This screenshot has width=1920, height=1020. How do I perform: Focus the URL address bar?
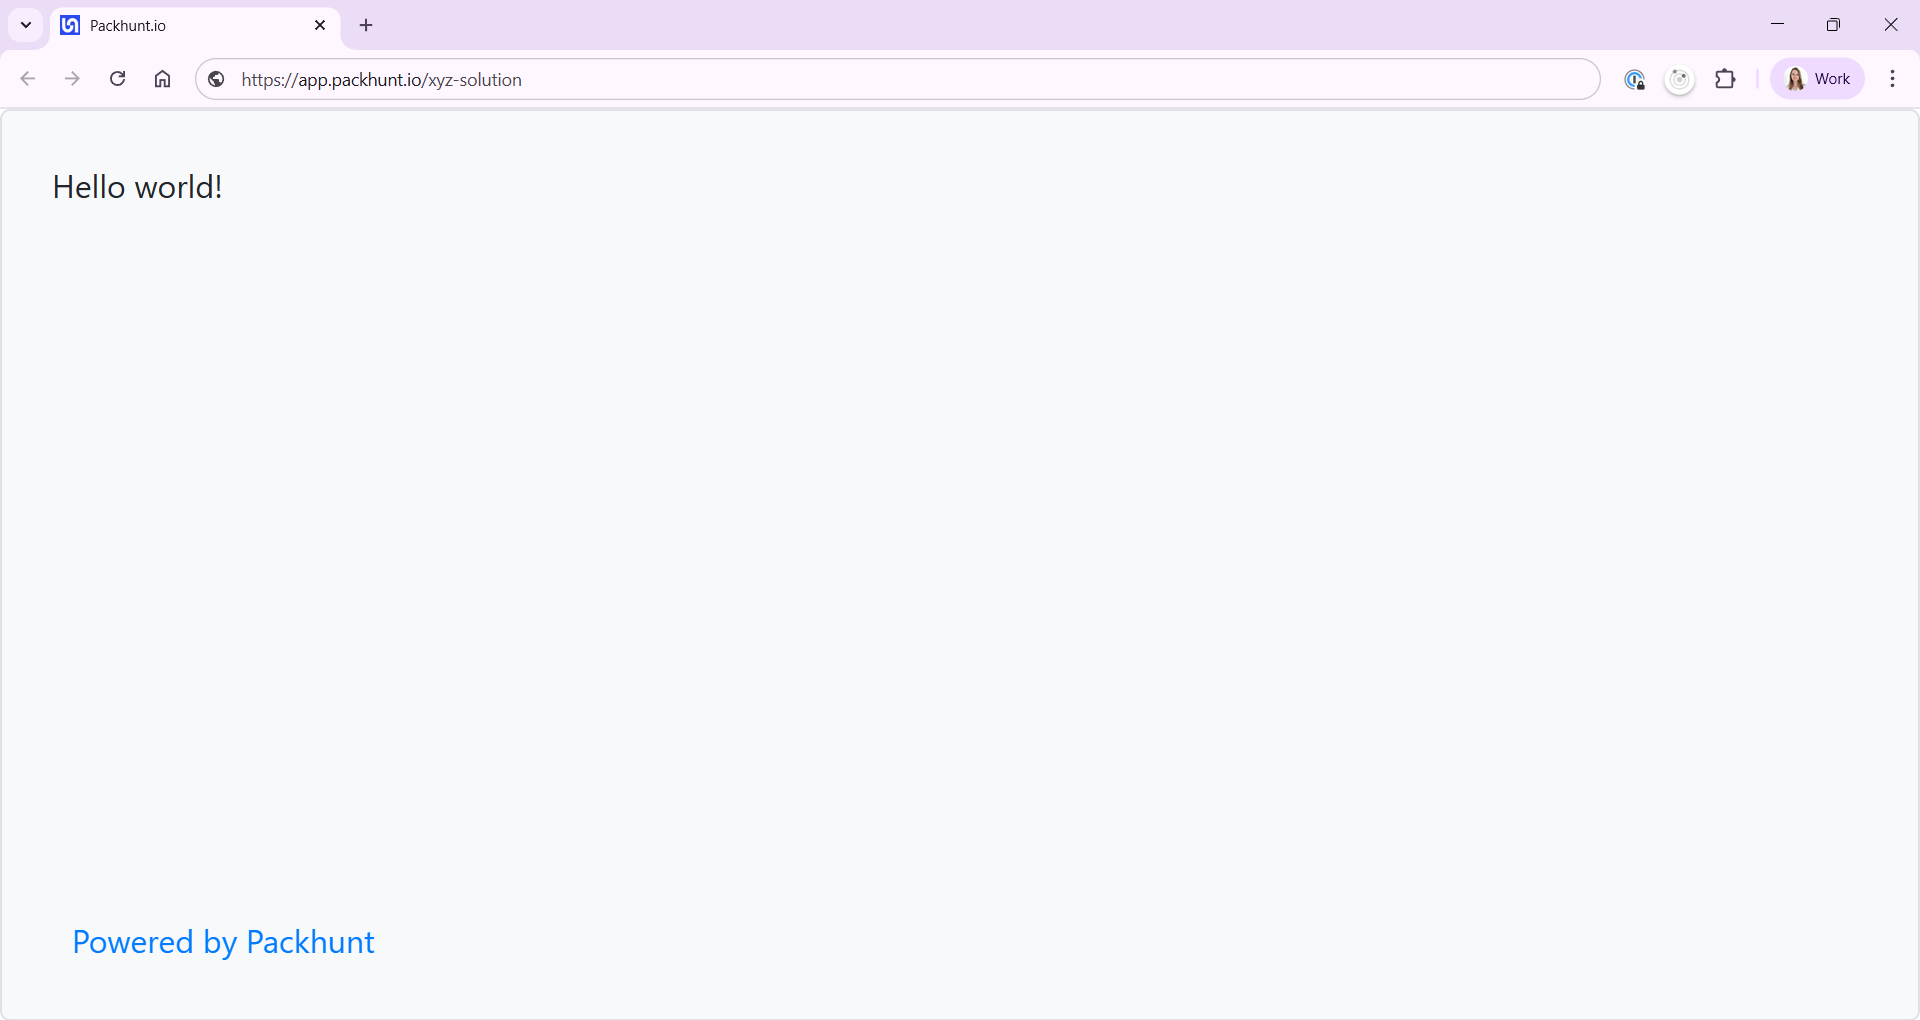[900, 80]
